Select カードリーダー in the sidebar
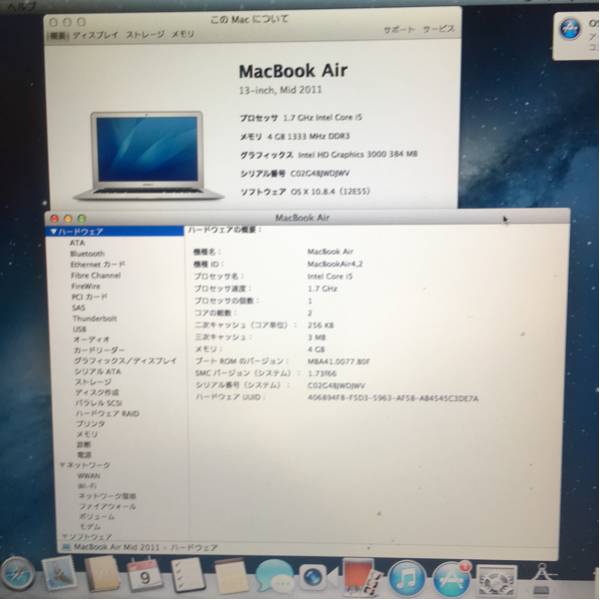The height and width of the screenshot is (600, 600). pyautogui.click(x=99, y=350)
